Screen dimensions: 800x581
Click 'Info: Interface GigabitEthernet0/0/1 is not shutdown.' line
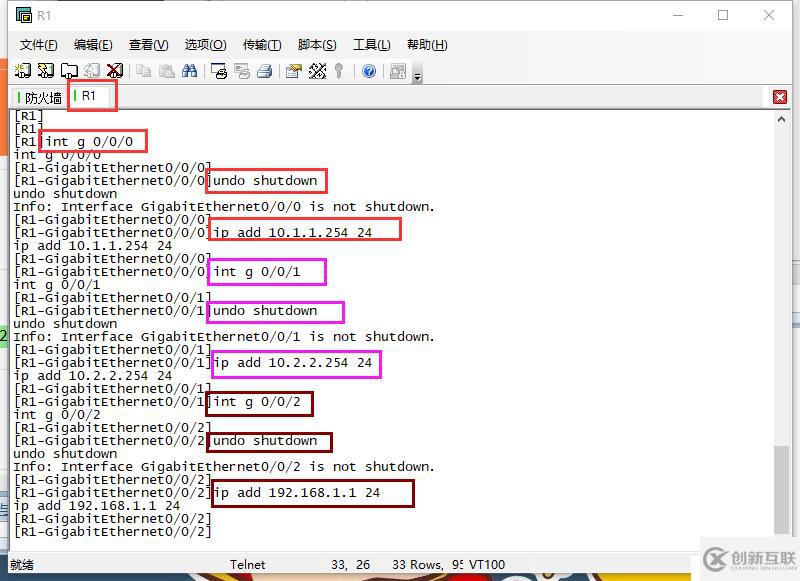(224, 337)
